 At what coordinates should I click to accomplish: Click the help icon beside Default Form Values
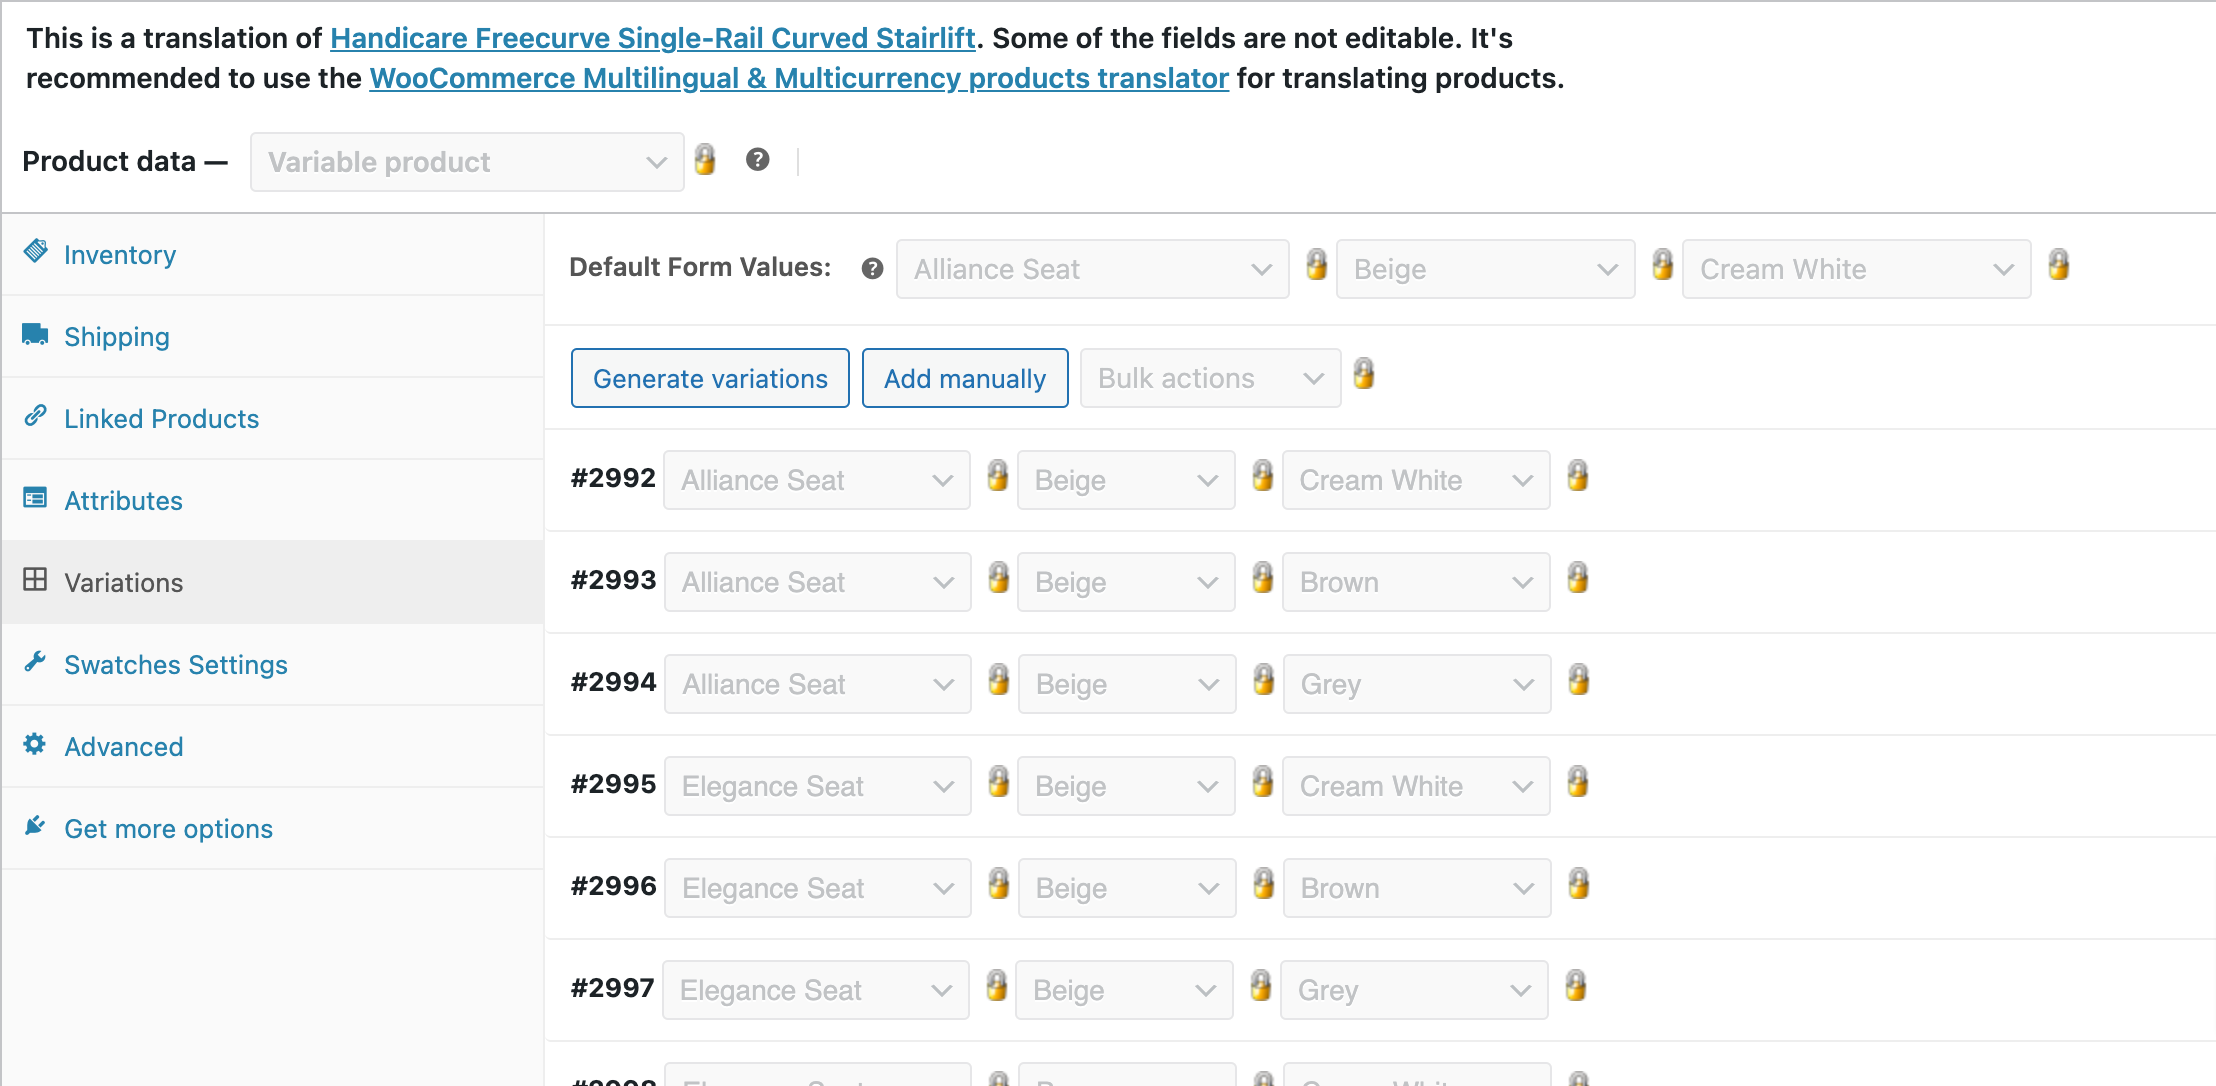click(872, 268)
